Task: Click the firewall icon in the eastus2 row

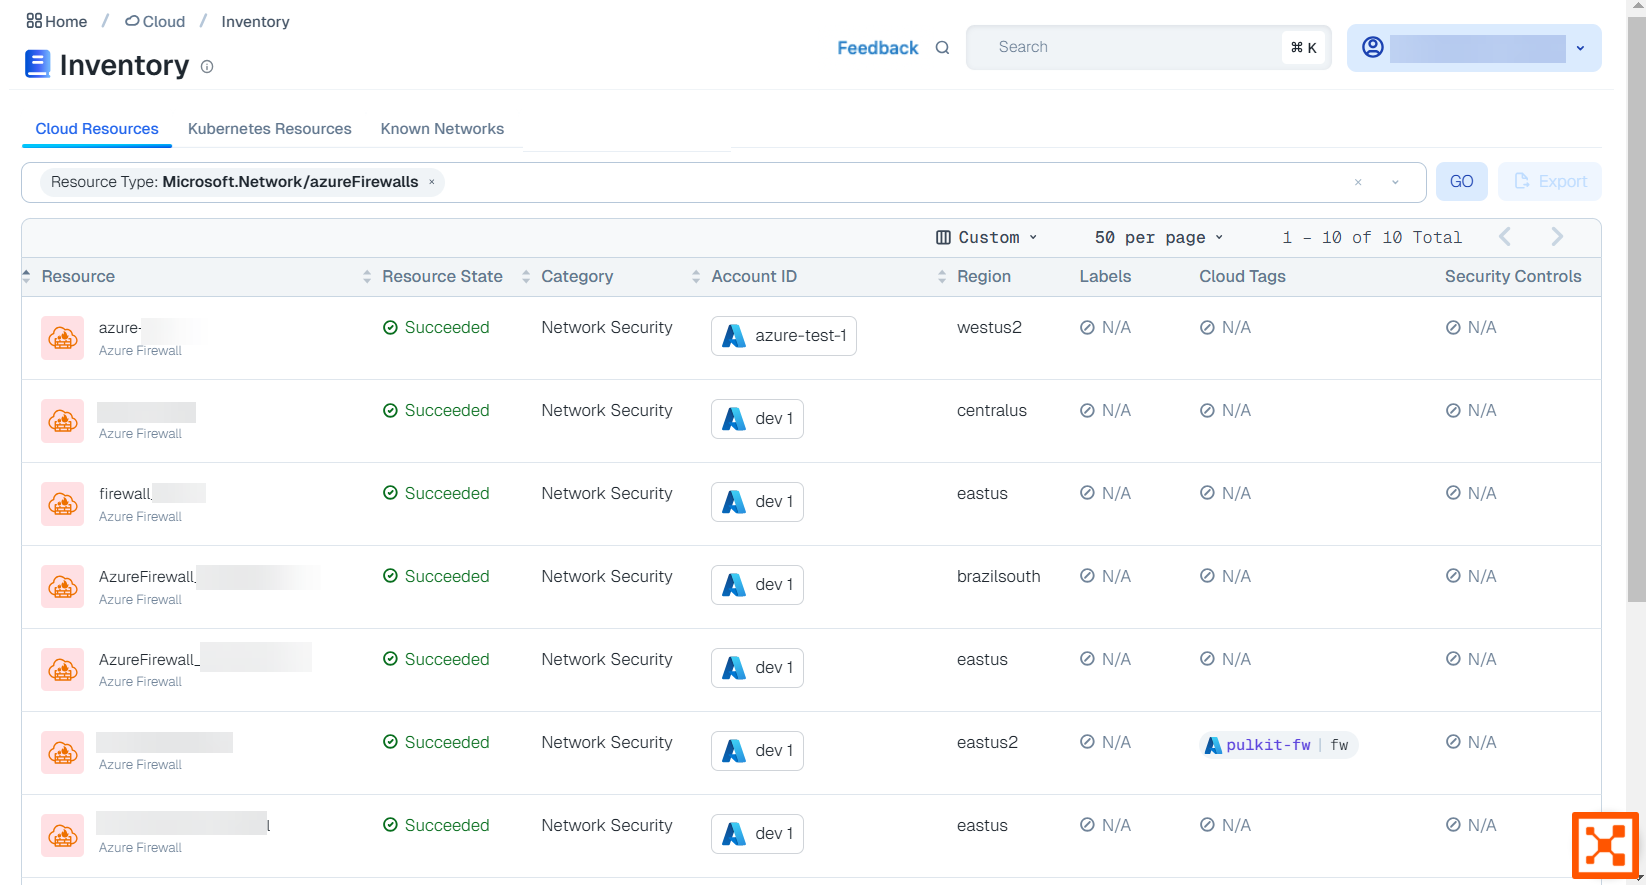Action: (x=63, y=753)
